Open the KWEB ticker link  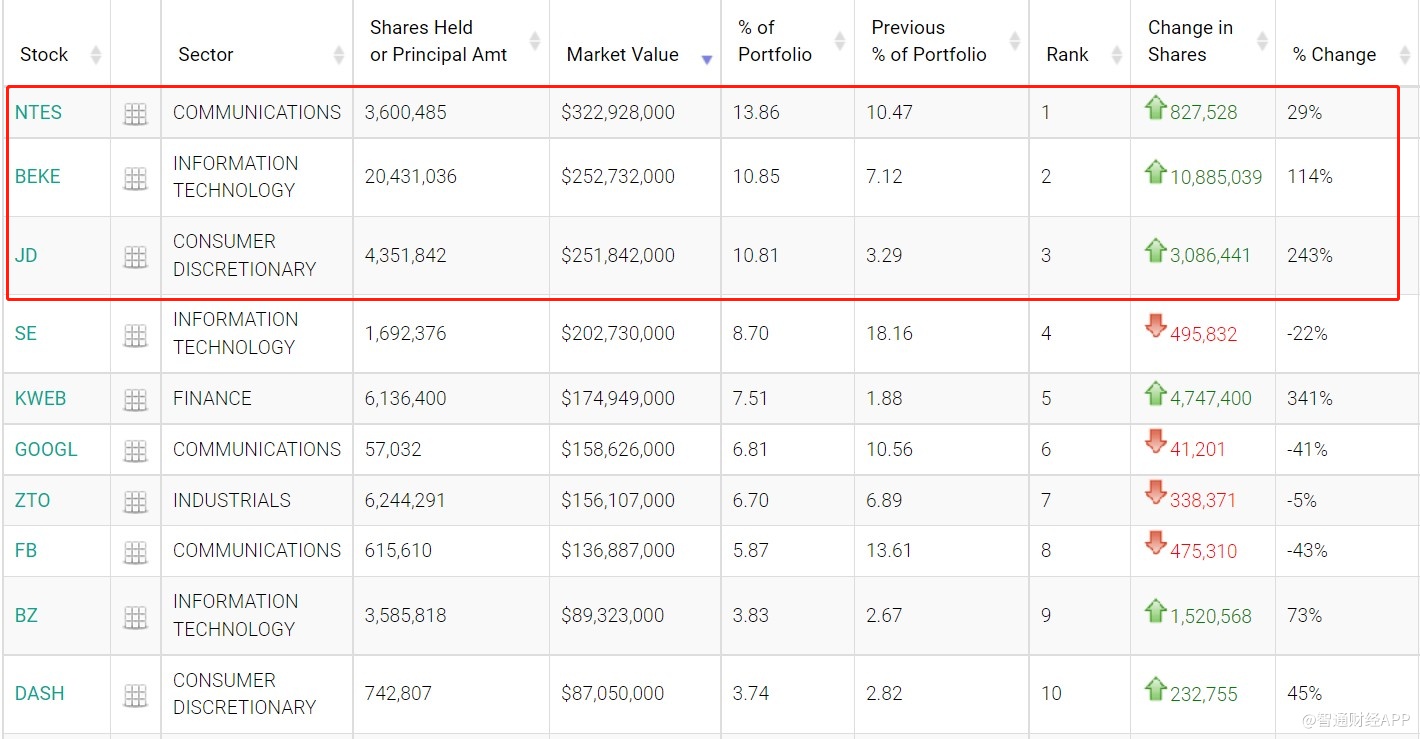[x=40, y=399]
